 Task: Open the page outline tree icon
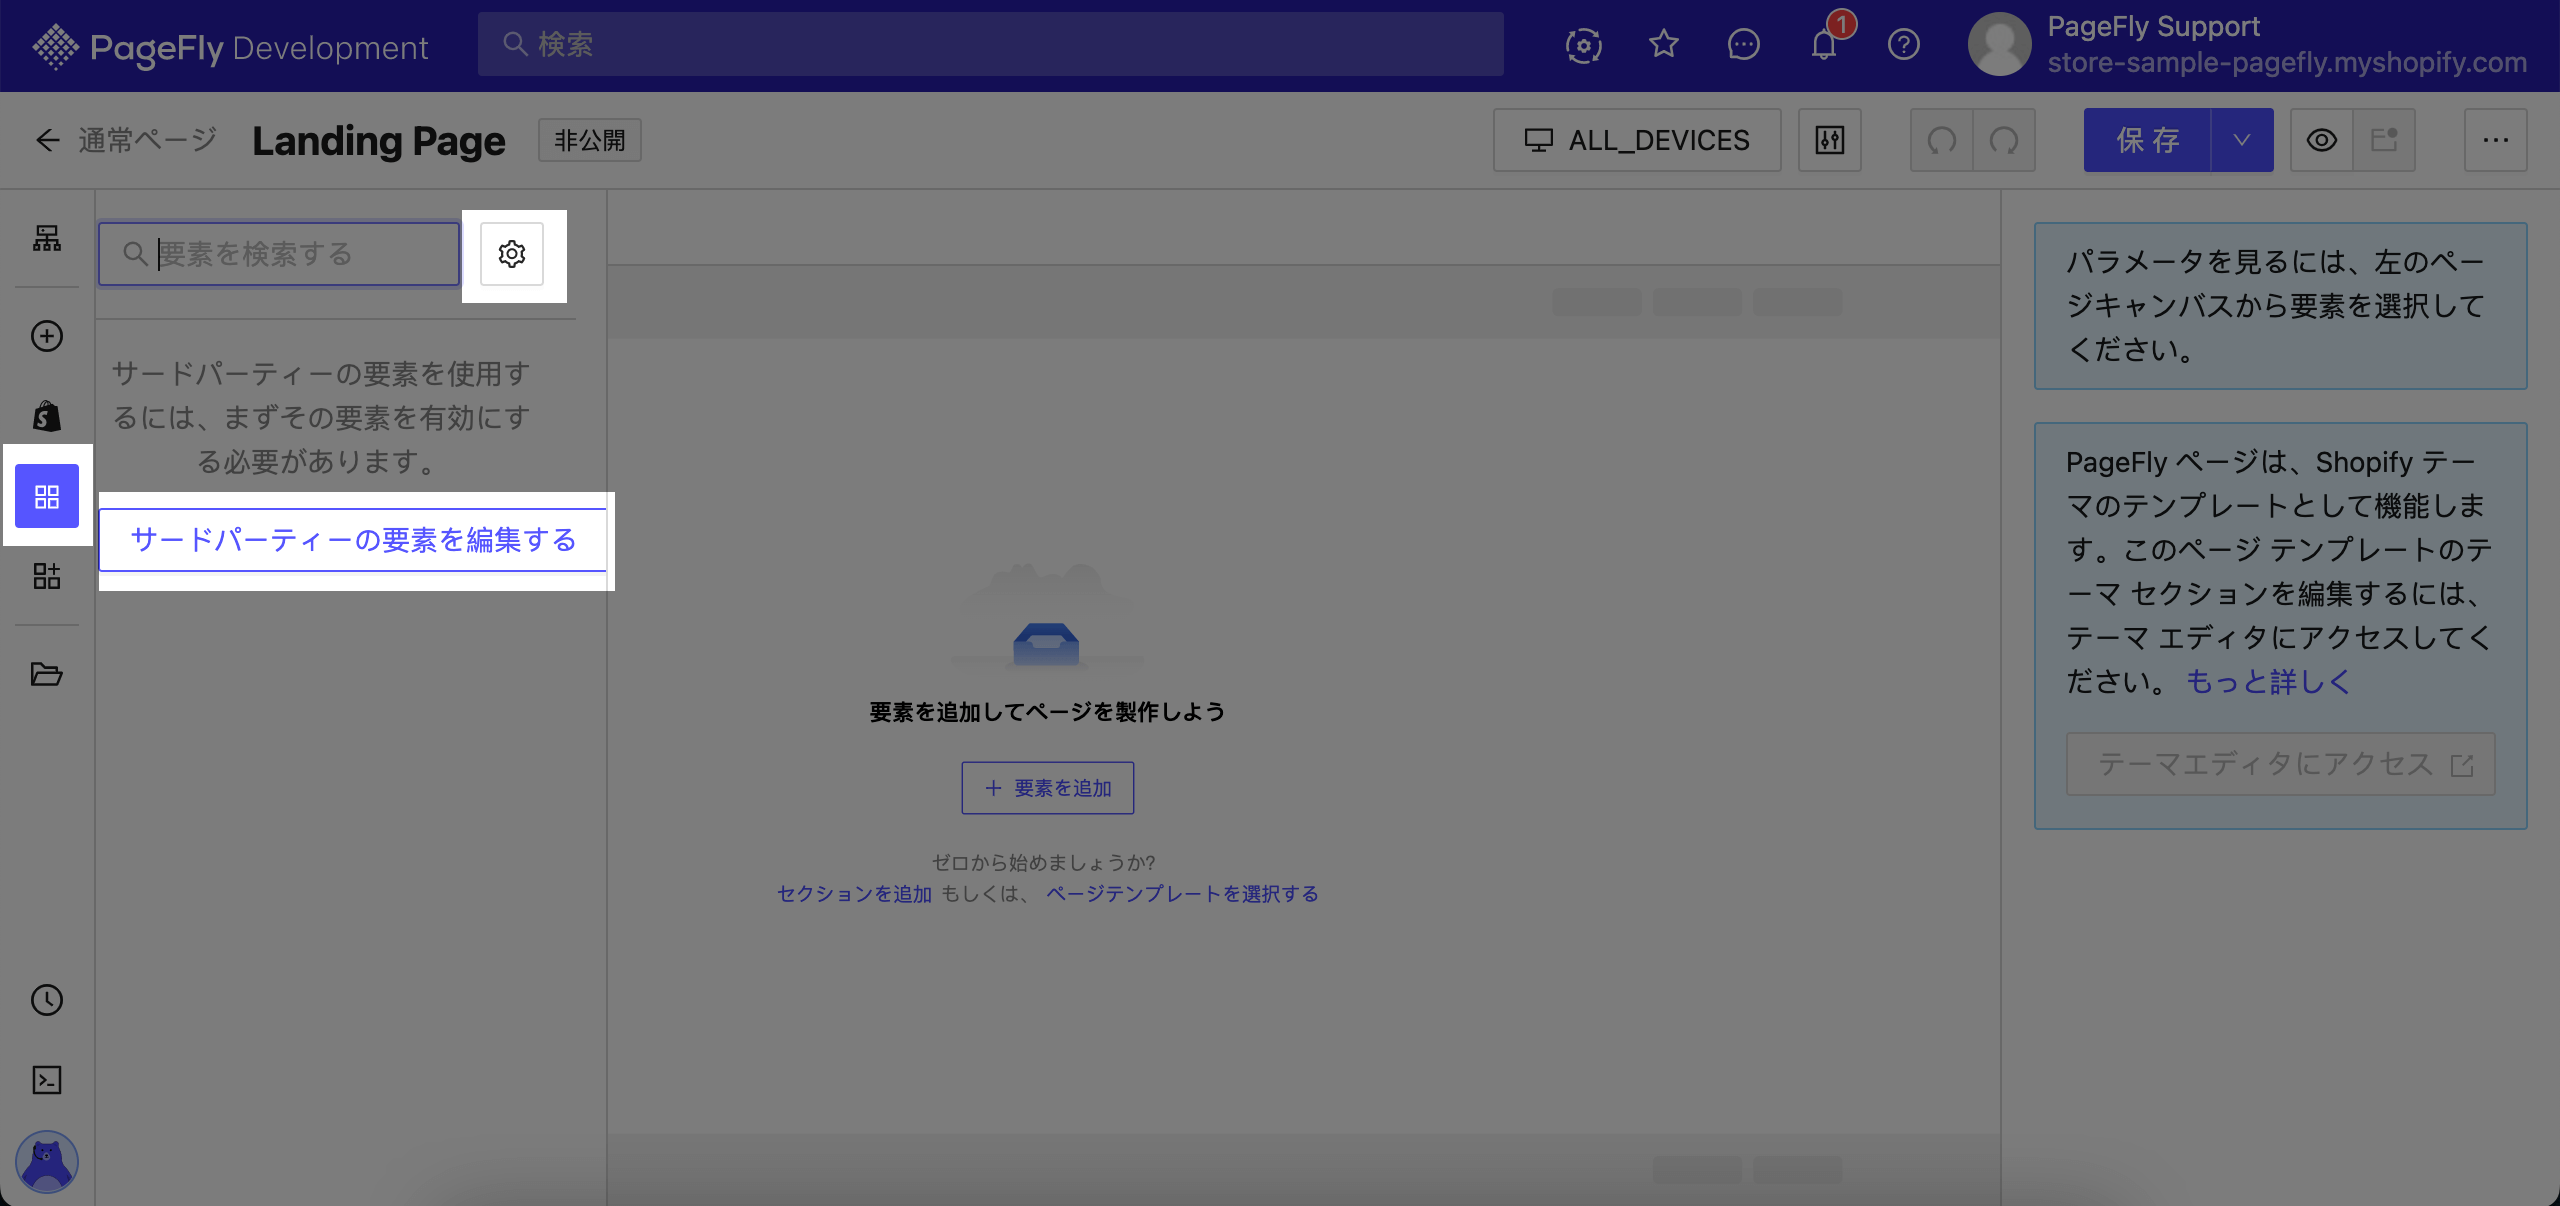(x=47, y=238)
